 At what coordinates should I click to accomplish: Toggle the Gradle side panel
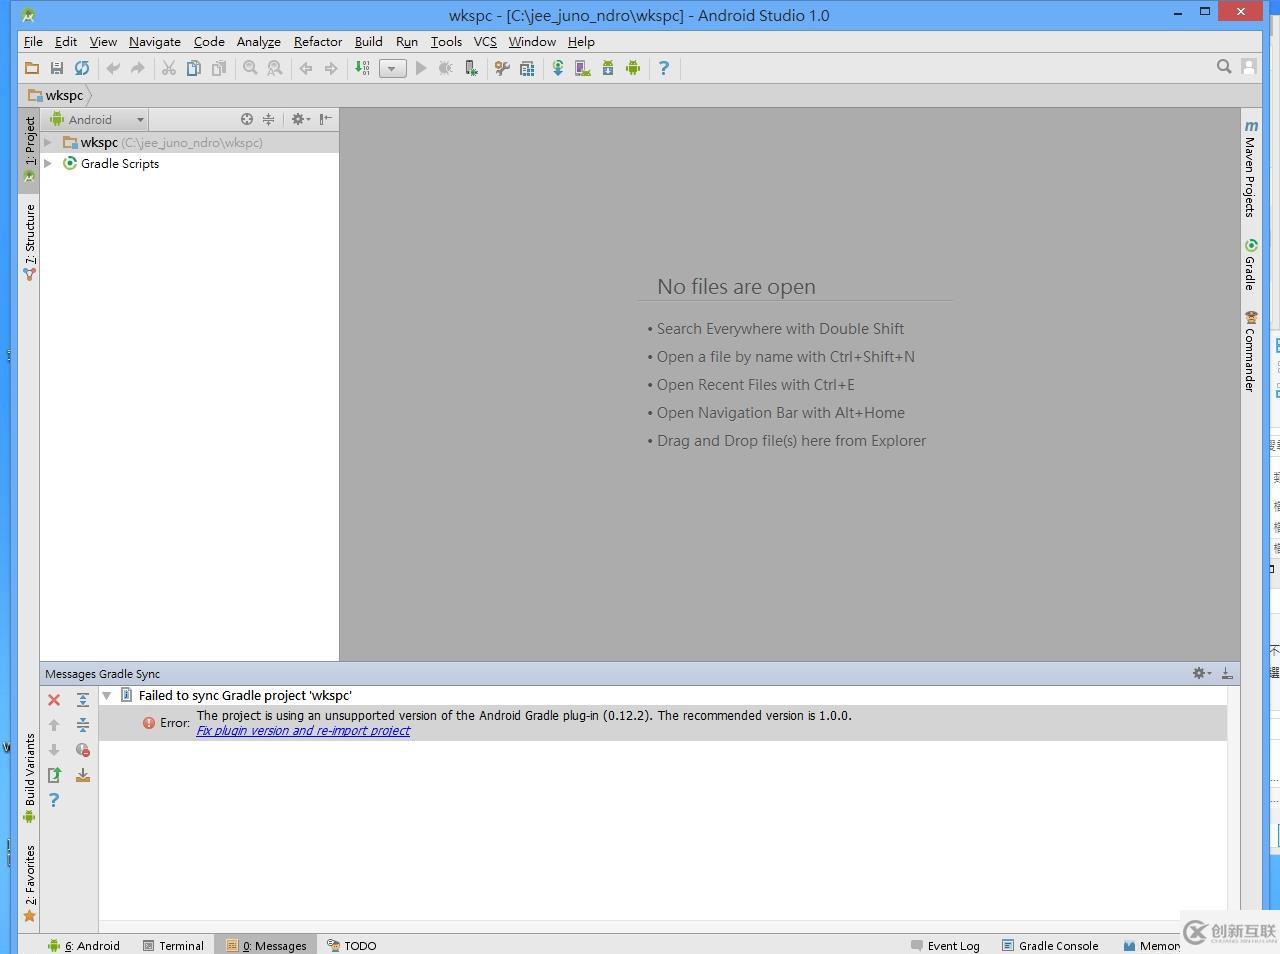1250,265
